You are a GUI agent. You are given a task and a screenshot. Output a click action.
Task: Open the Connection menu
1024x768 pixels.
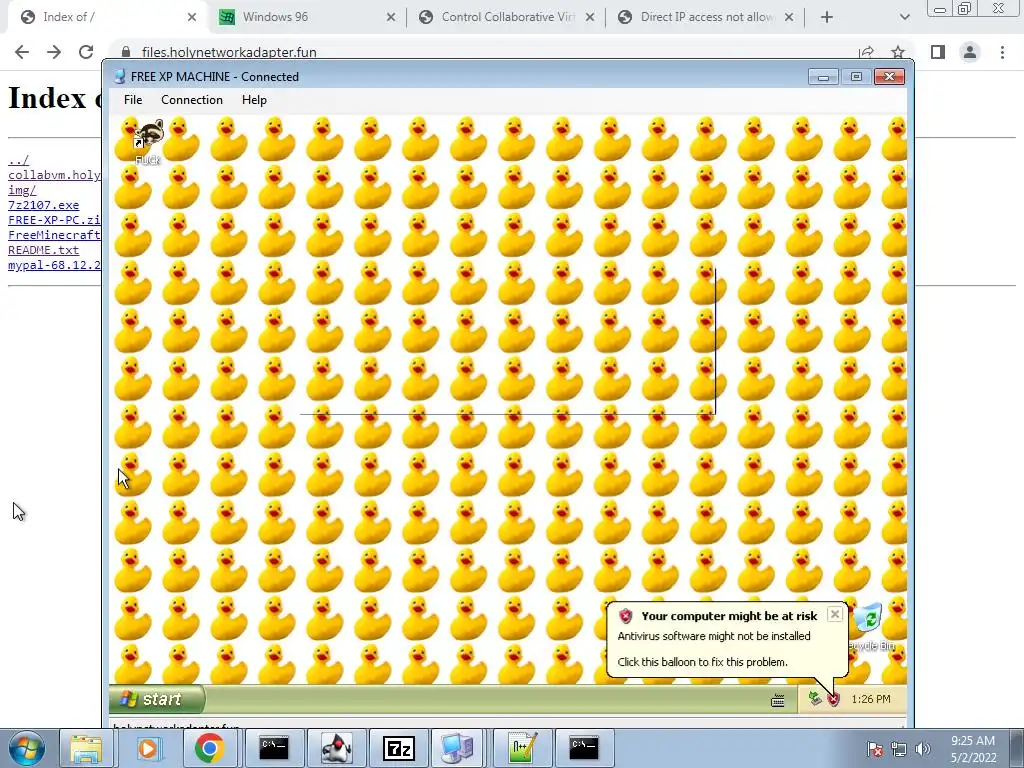pyautogui.click(x=192, y=100)
